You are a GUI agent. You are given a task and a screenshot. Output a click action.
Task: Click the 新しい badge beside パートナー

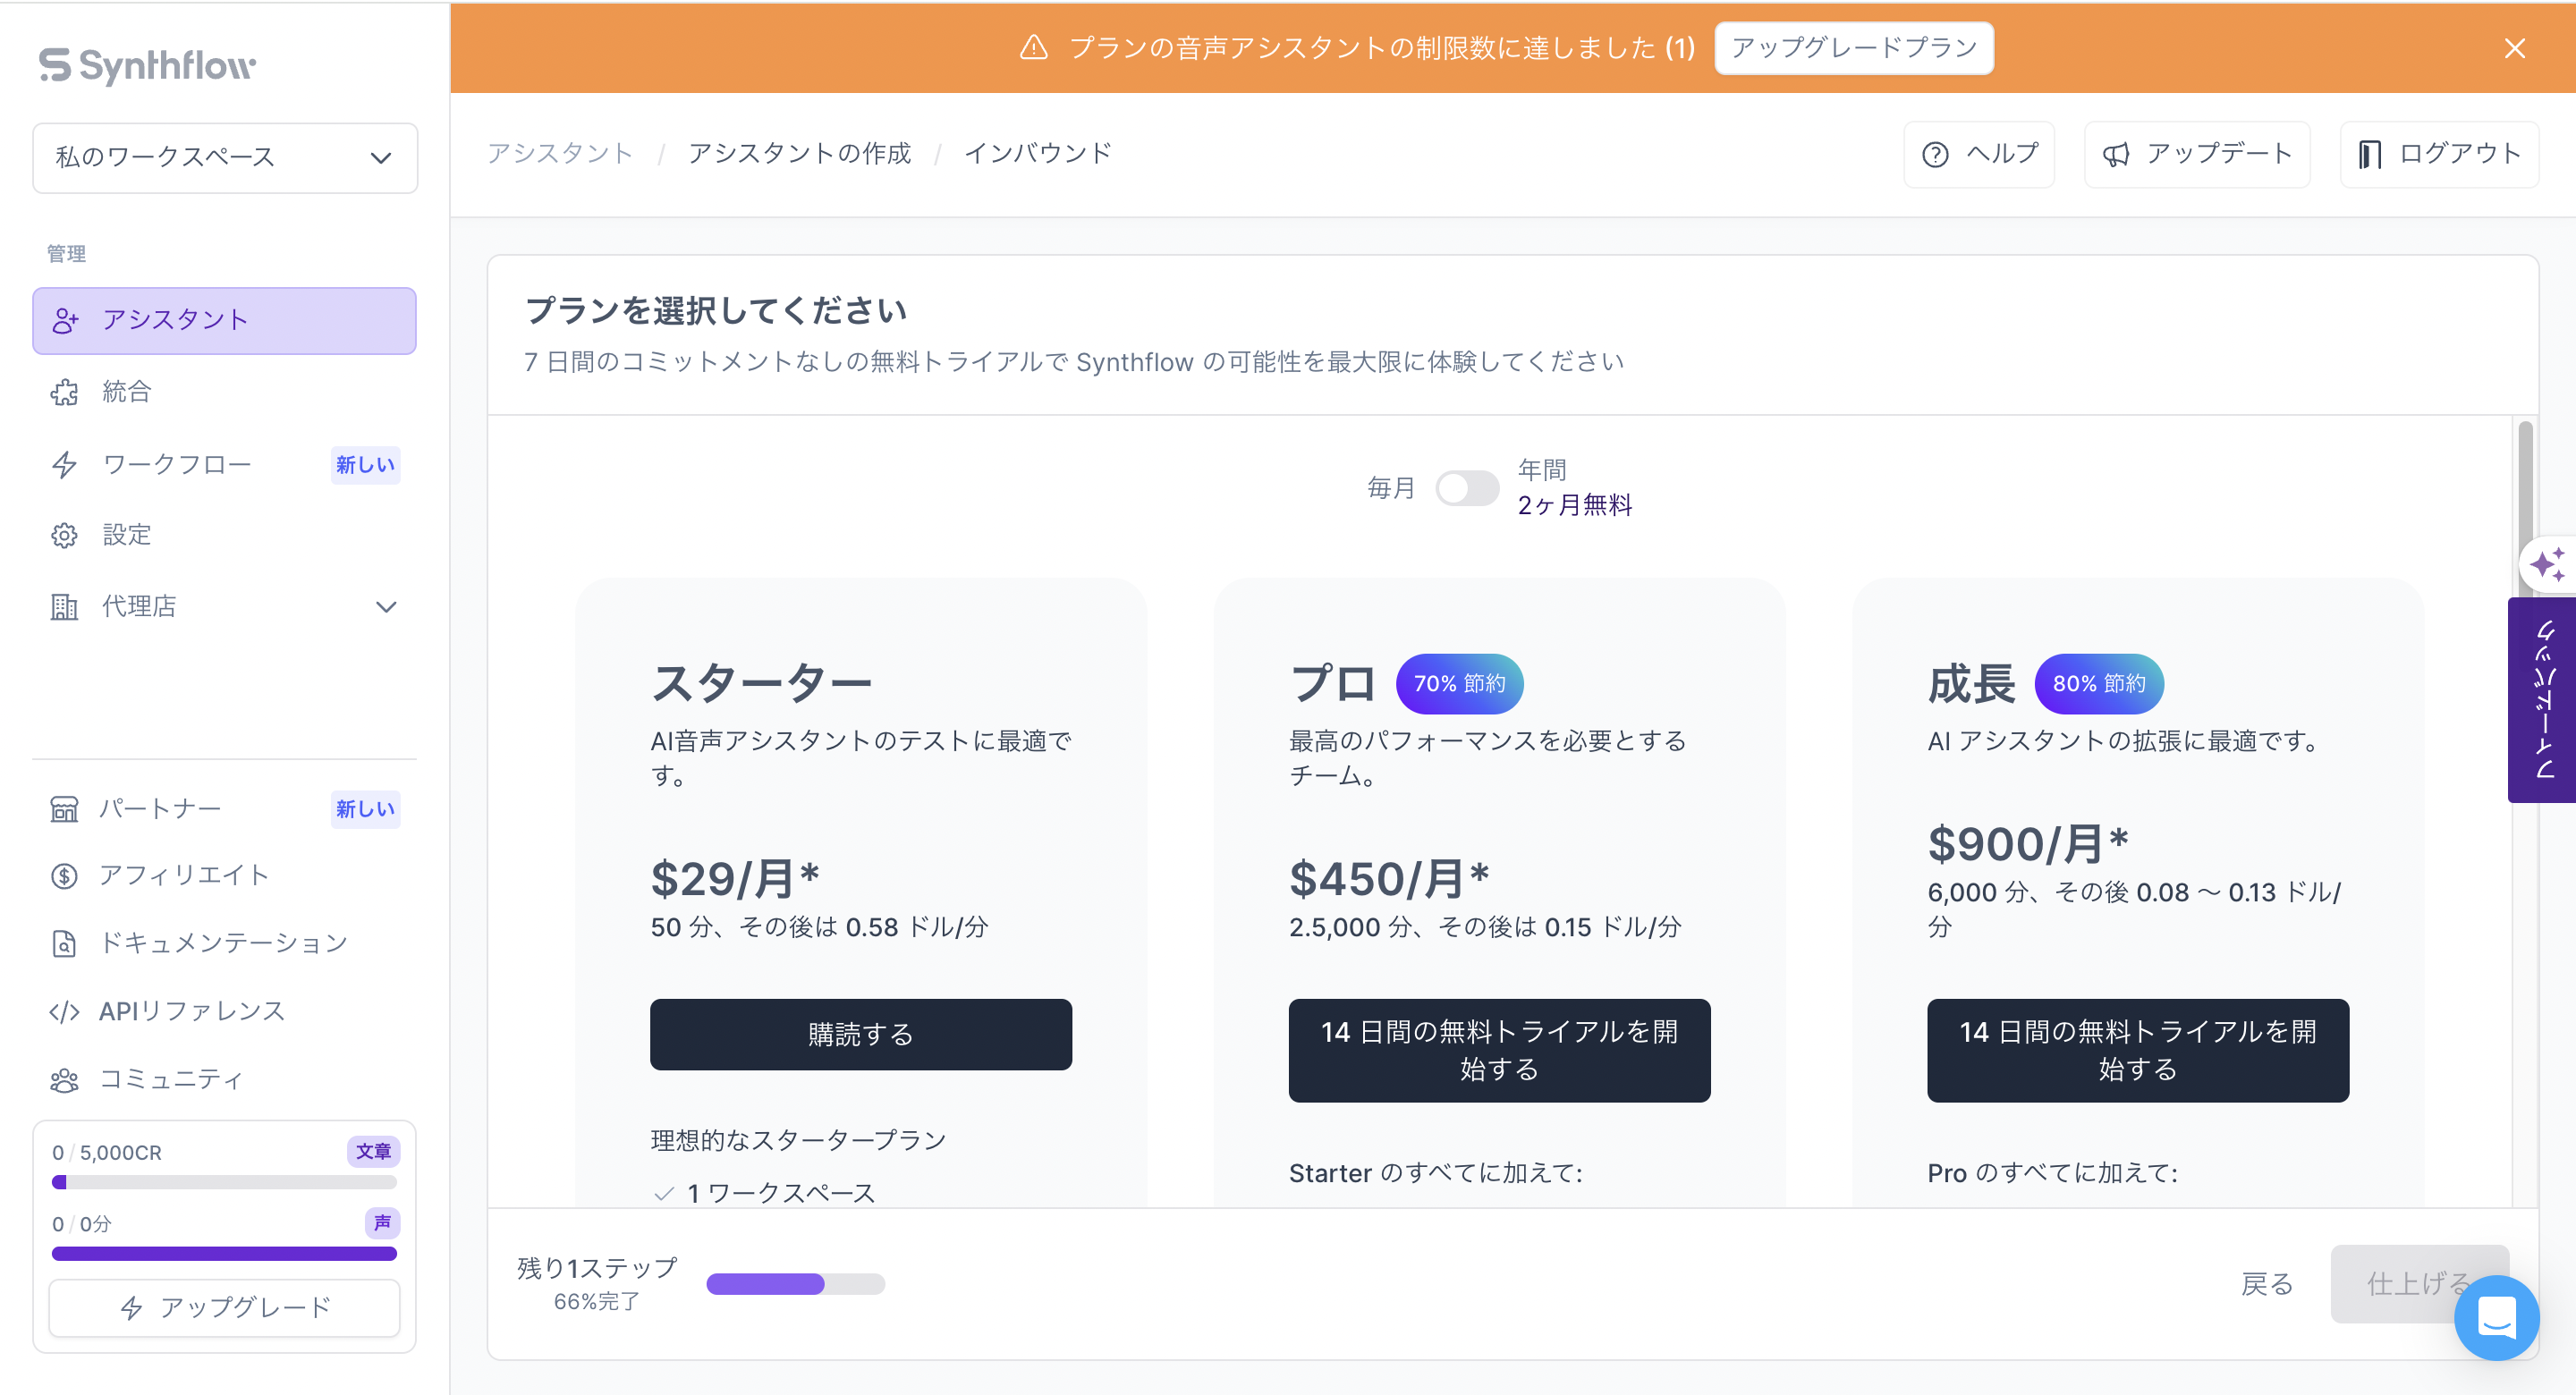click(x=366, y=809)
